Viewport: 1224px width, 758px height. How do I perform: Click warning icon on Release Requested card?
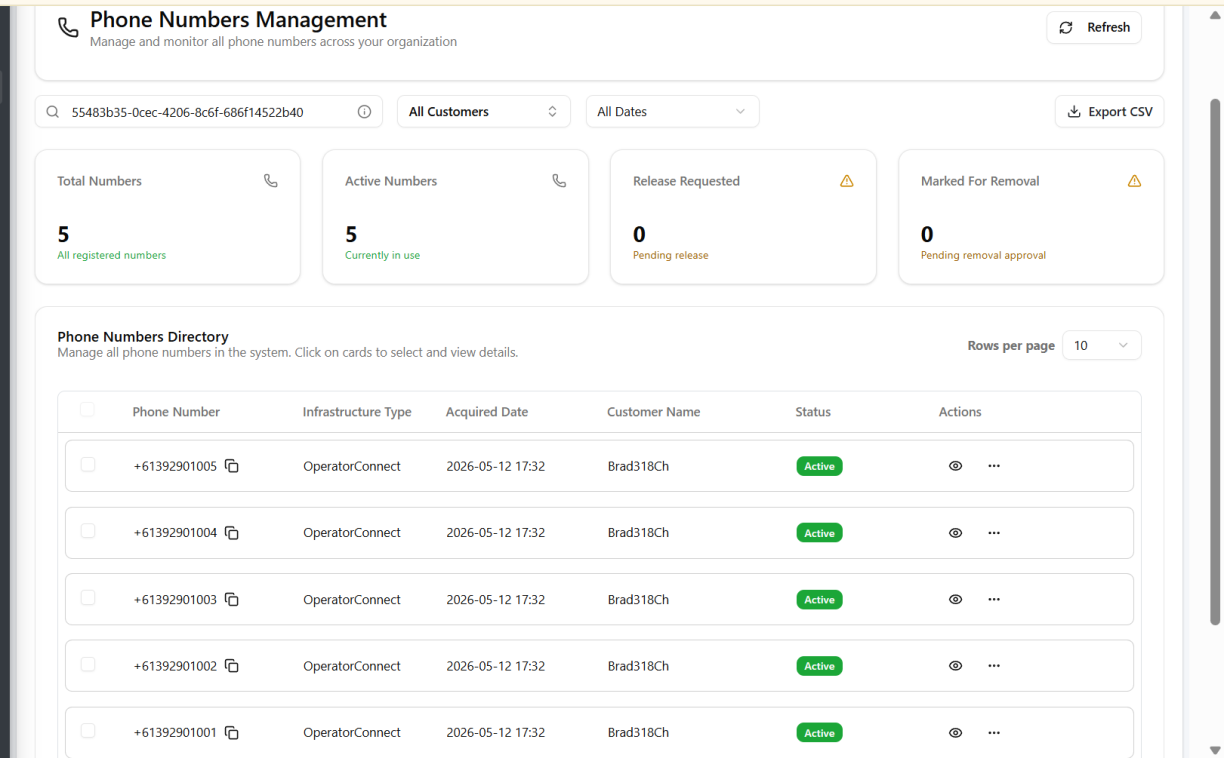pos(847,181)
